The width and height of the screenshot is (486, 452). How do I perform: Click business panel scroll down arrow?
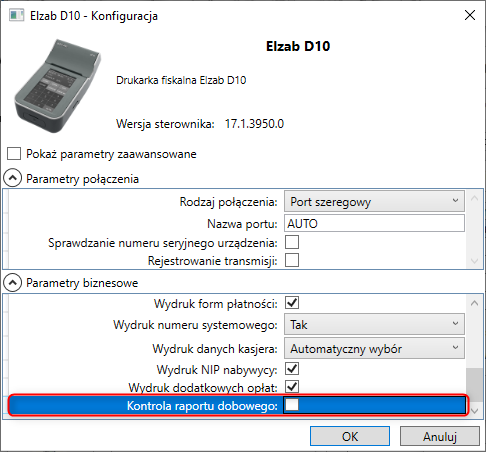(475, 411)
